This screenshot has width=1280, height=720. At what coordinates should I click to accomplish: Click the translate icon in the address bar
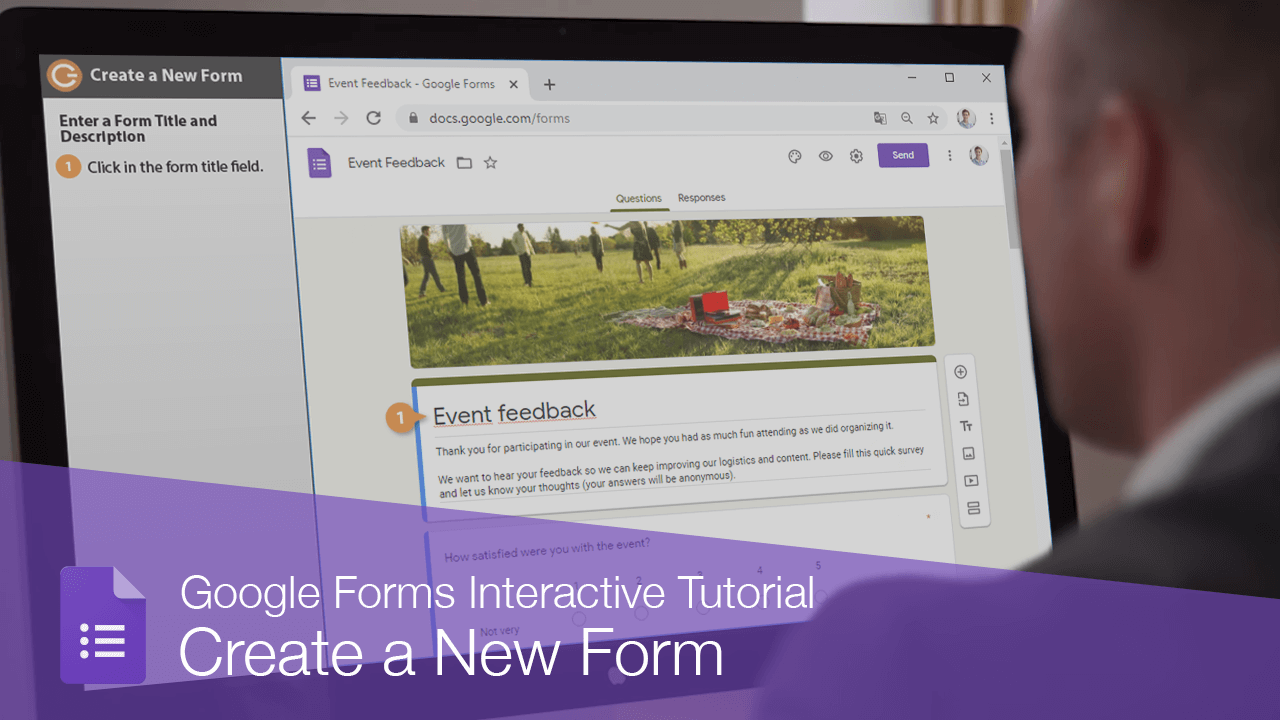click(x=880, y=118)
